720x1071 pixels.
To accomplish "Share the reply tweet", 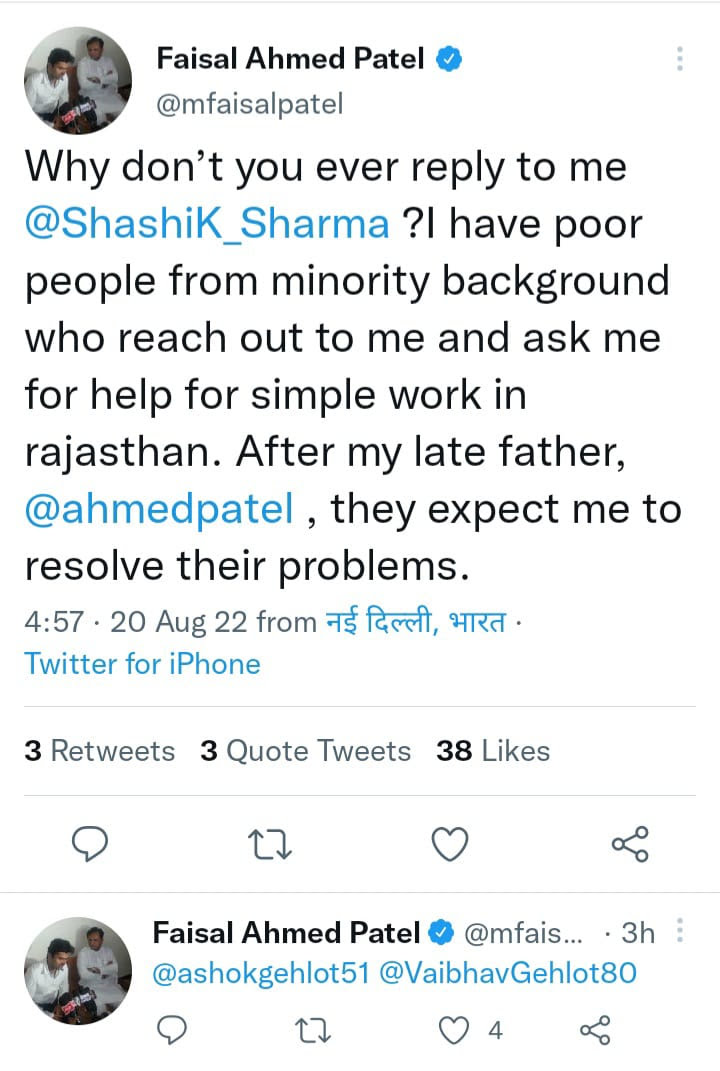I will coord(596,1029).
